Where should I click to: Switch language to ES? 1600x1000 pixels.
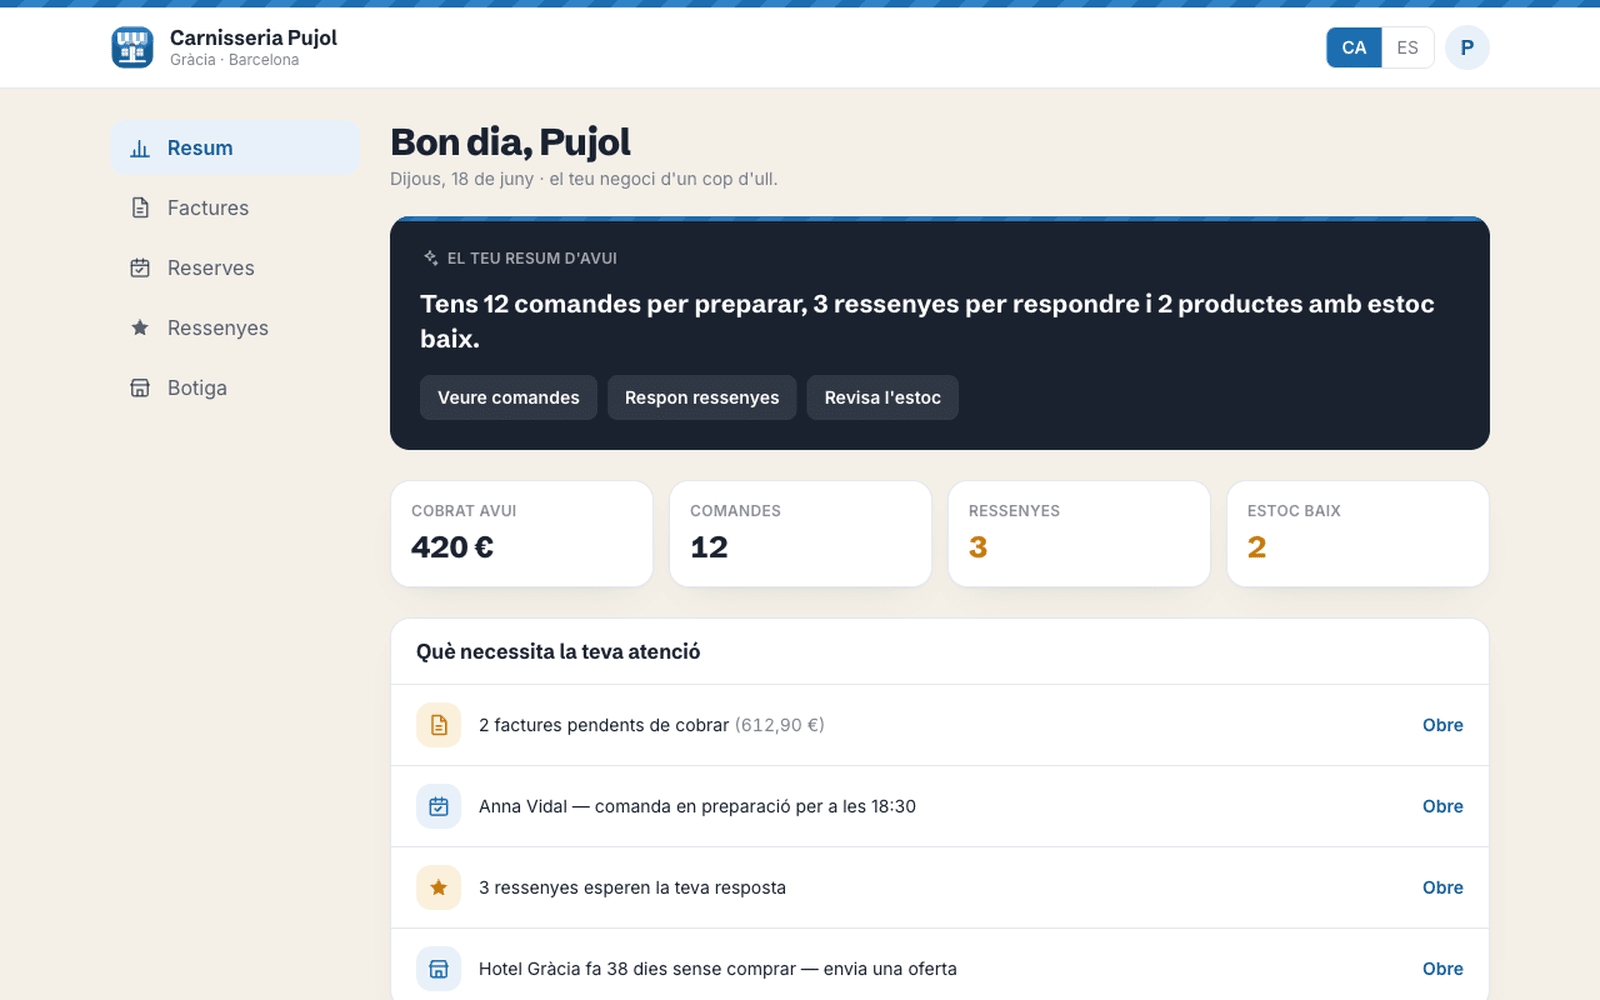click(1407, 48)
